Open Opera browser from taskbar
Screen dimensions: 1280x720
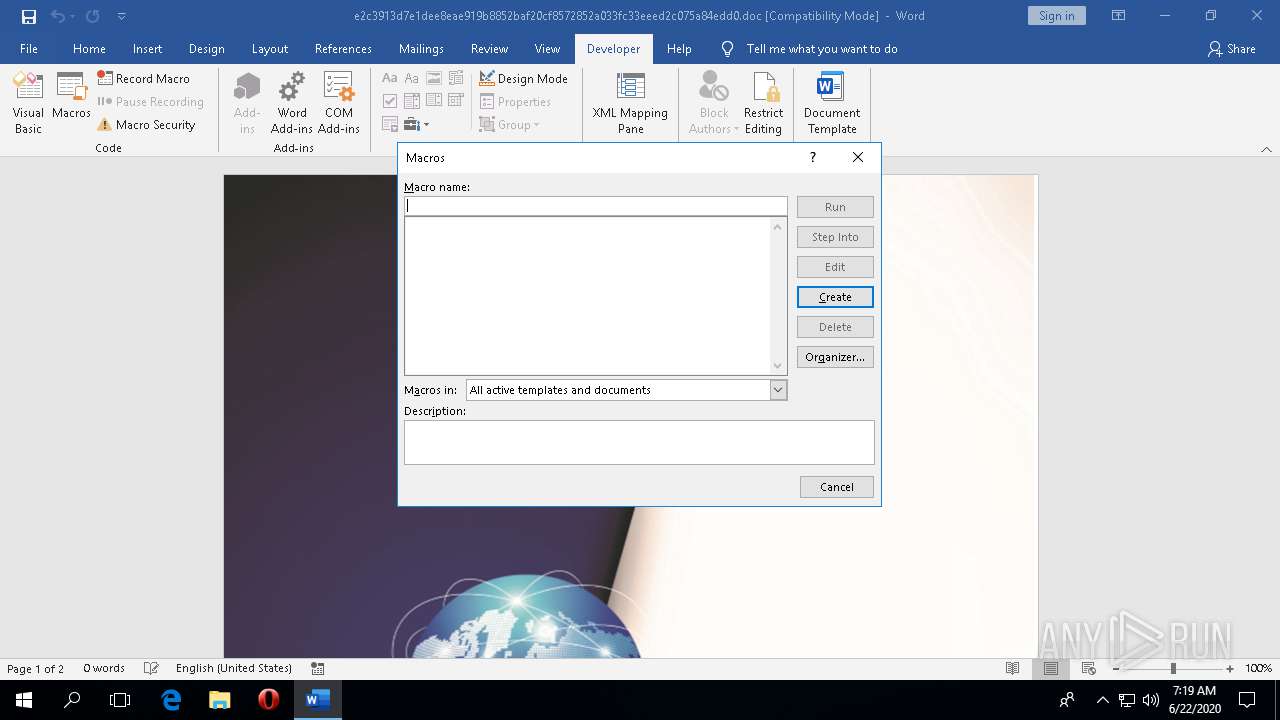[x=268, y=700]
